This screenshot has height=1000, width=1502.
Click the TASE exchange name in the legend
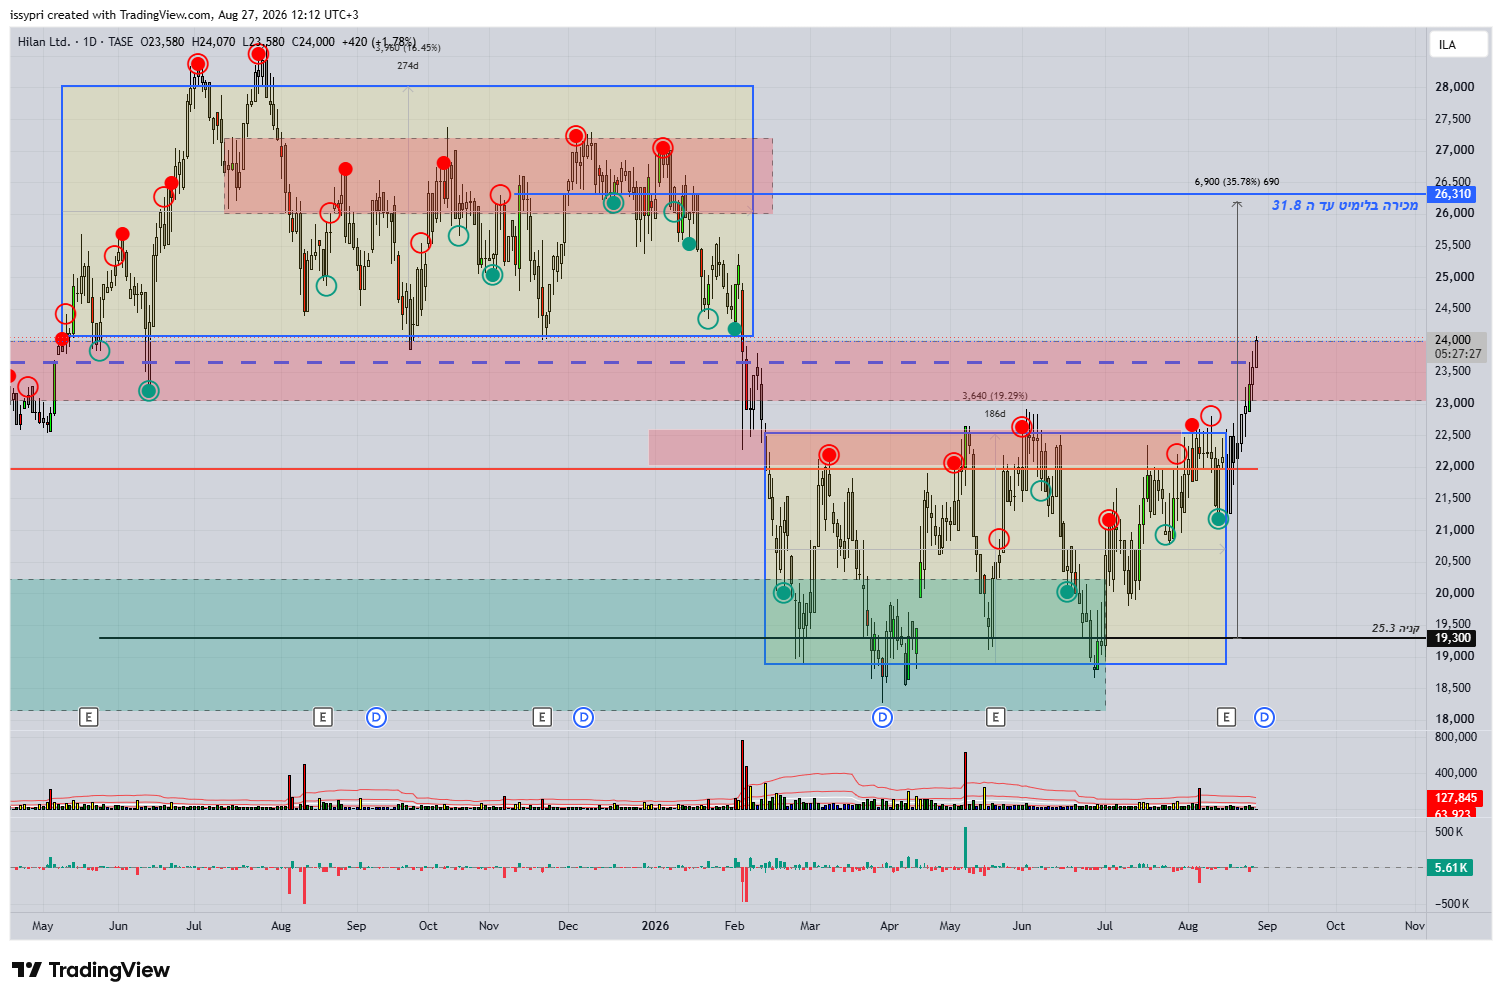(x=121, y=42)
